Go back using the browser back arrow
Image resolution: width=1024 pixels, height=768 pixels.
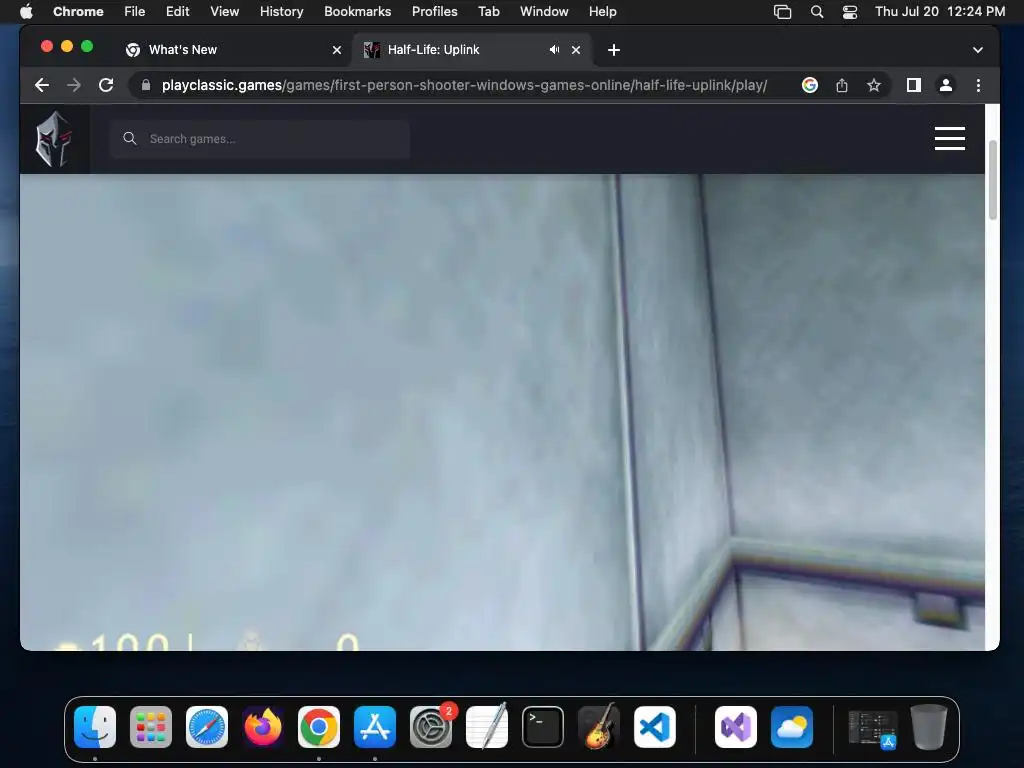pyautogui.click(x=42, y=85)
